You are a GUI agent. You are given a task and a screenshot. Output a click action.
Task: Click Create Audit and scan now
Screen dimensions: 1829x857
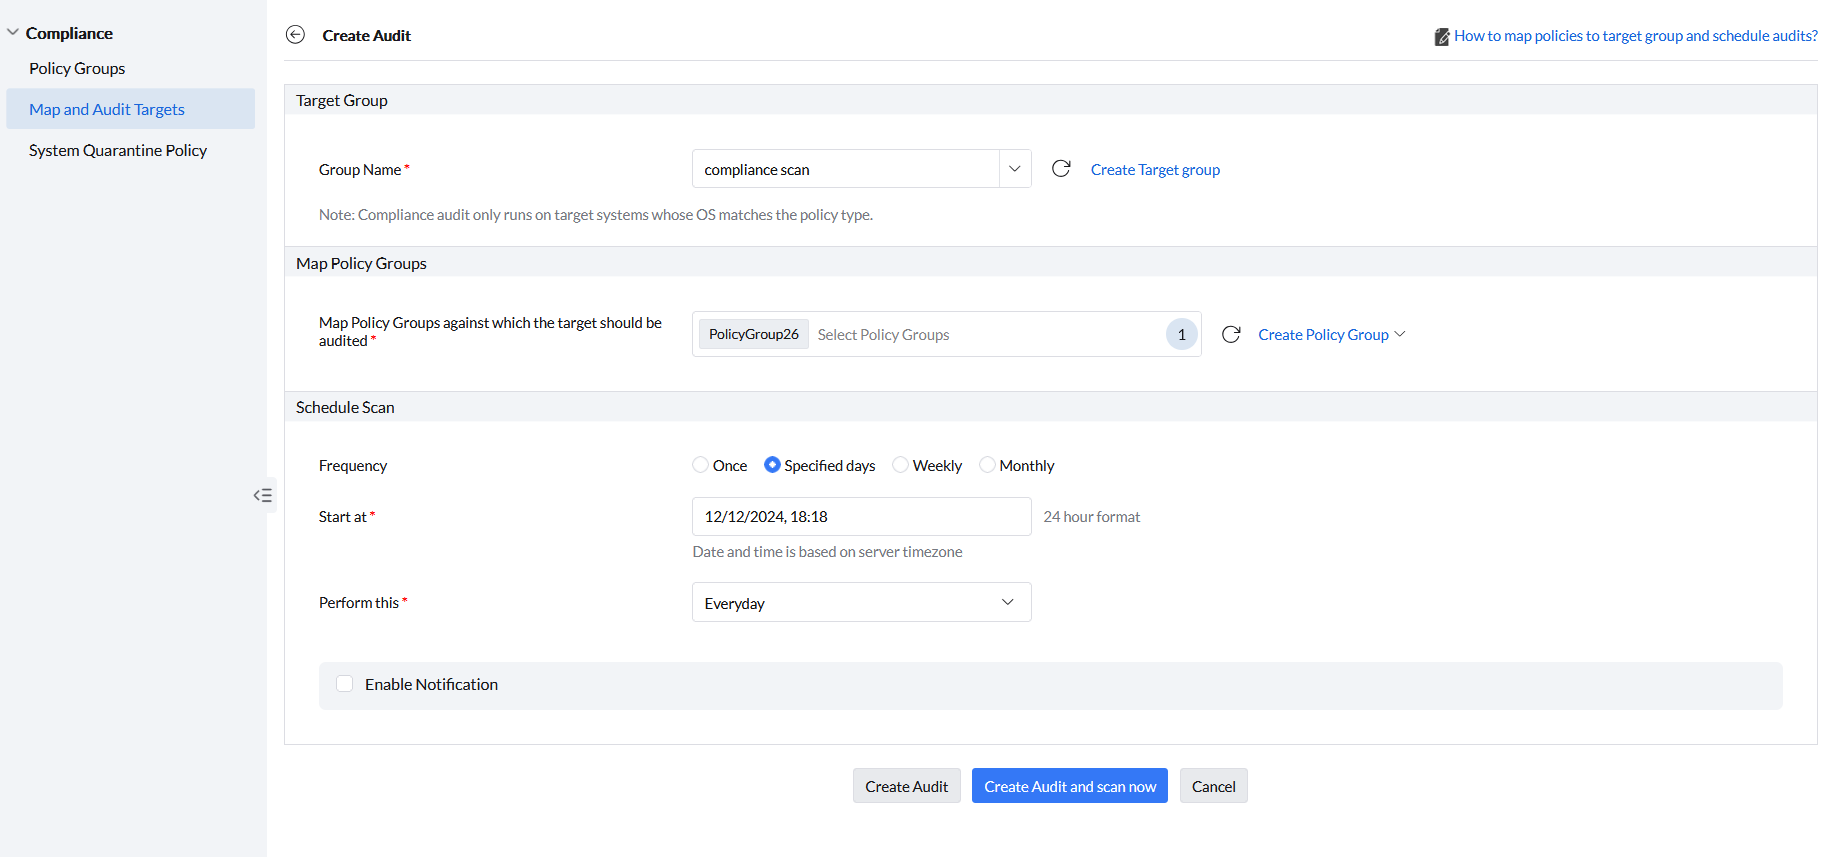[x=1069, y=786]
